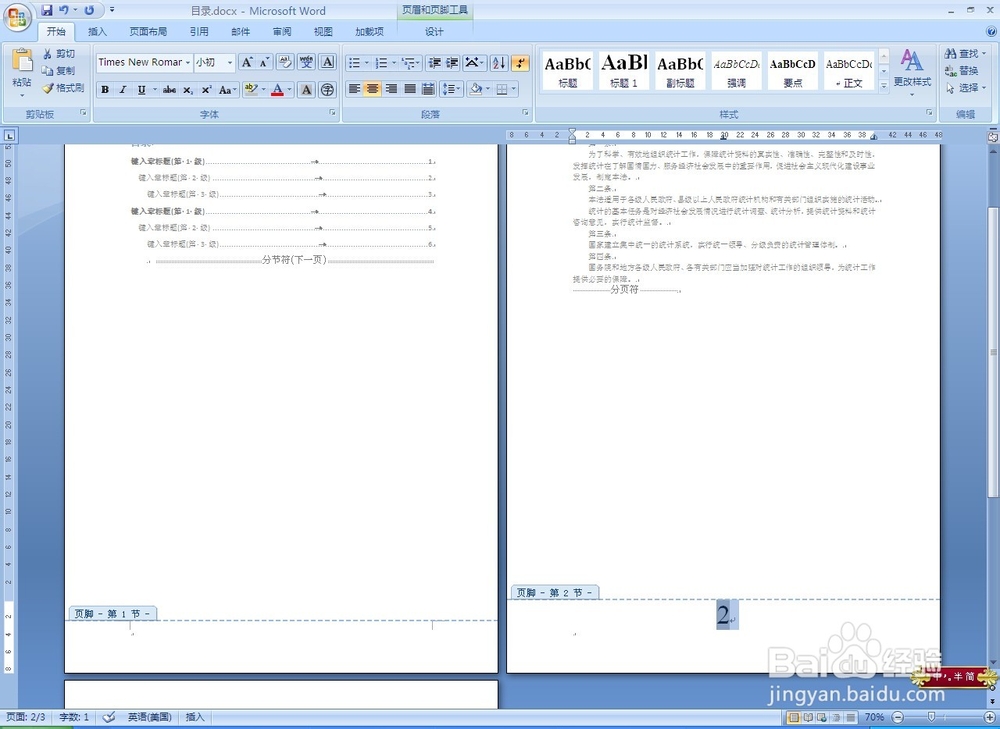The width and height of the screenshot is (1000, 729).
Task: Click the Subscript icon
Action: point(188,90)
